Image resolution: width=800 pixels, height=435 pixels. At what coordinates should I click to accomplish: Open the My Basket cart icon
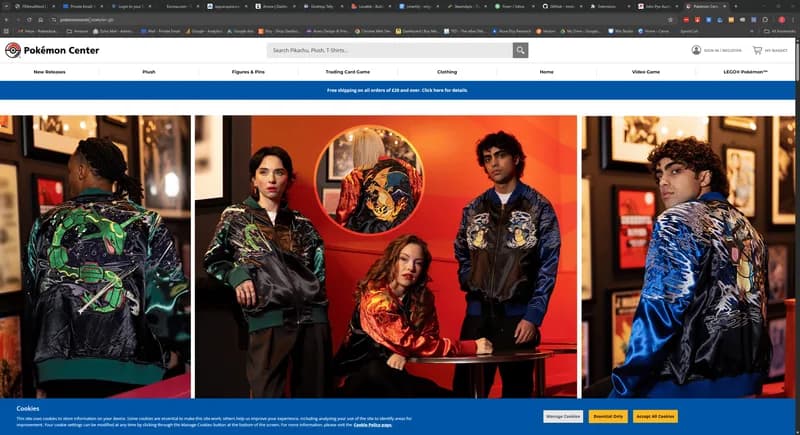757,50
